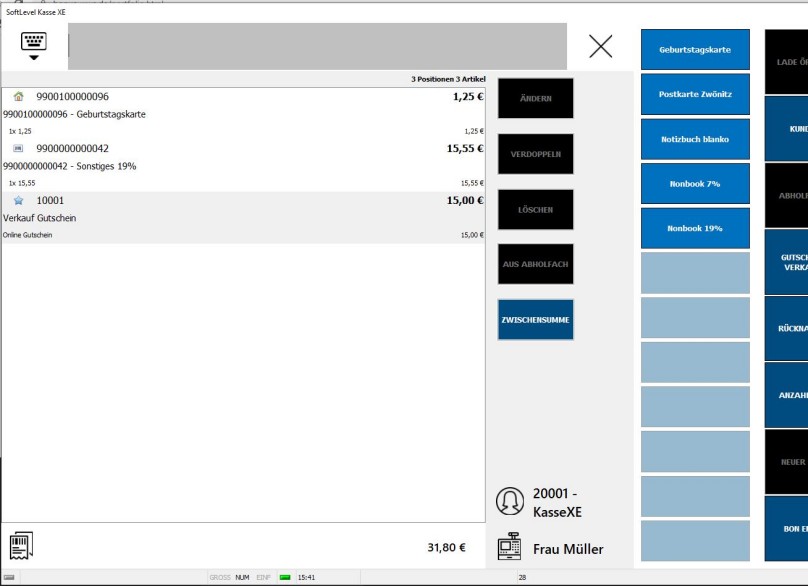Click the cash register icon by Frau Müller
Image resolution: width=808 pixels, height=586 pixels.
tap(510, 547)
